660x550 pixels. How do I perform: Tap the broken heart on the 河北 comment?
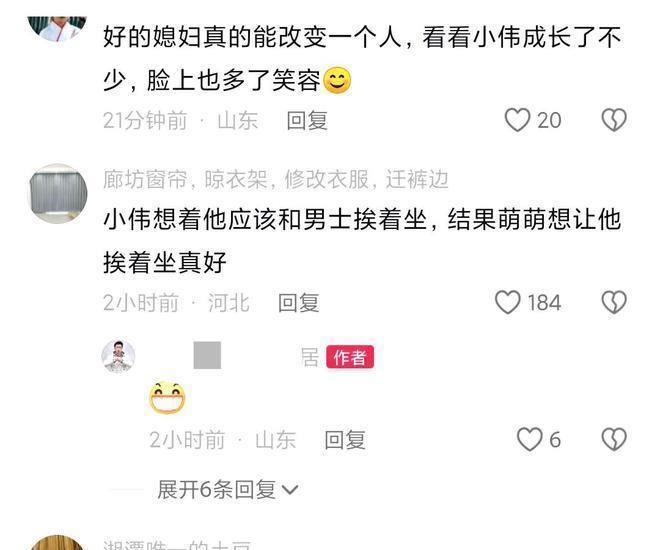614,303
